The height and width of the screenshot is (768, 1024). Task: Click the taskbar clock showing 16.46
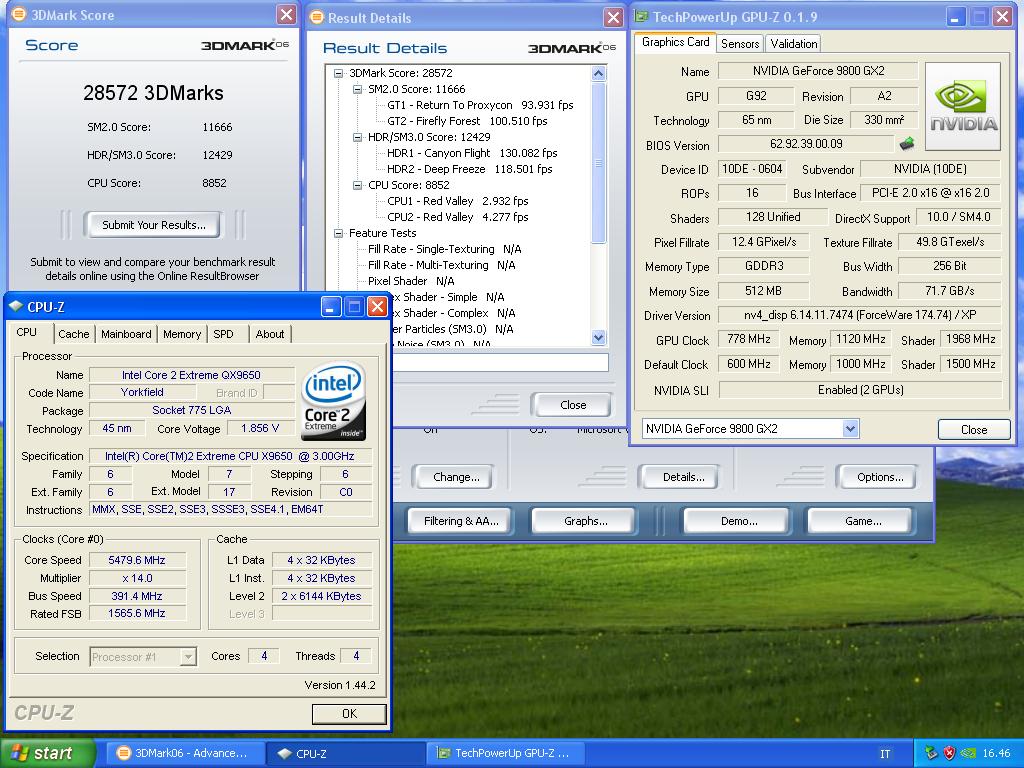coord(996,754)
